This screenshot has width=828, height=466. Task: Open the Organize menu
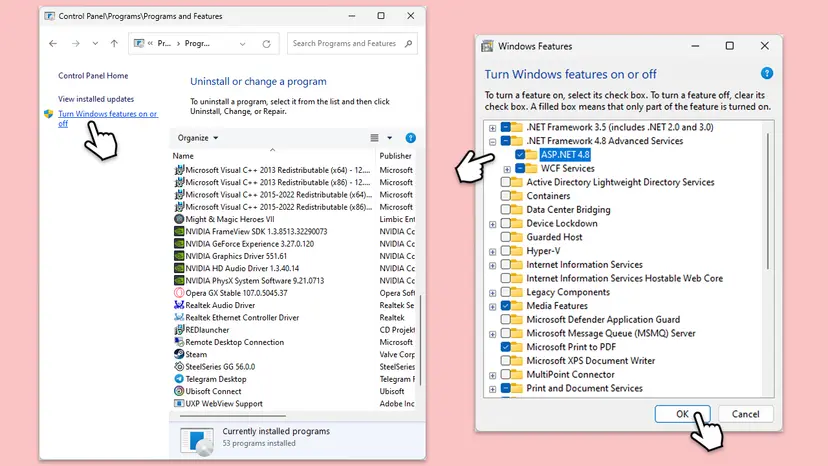point(197,138)
